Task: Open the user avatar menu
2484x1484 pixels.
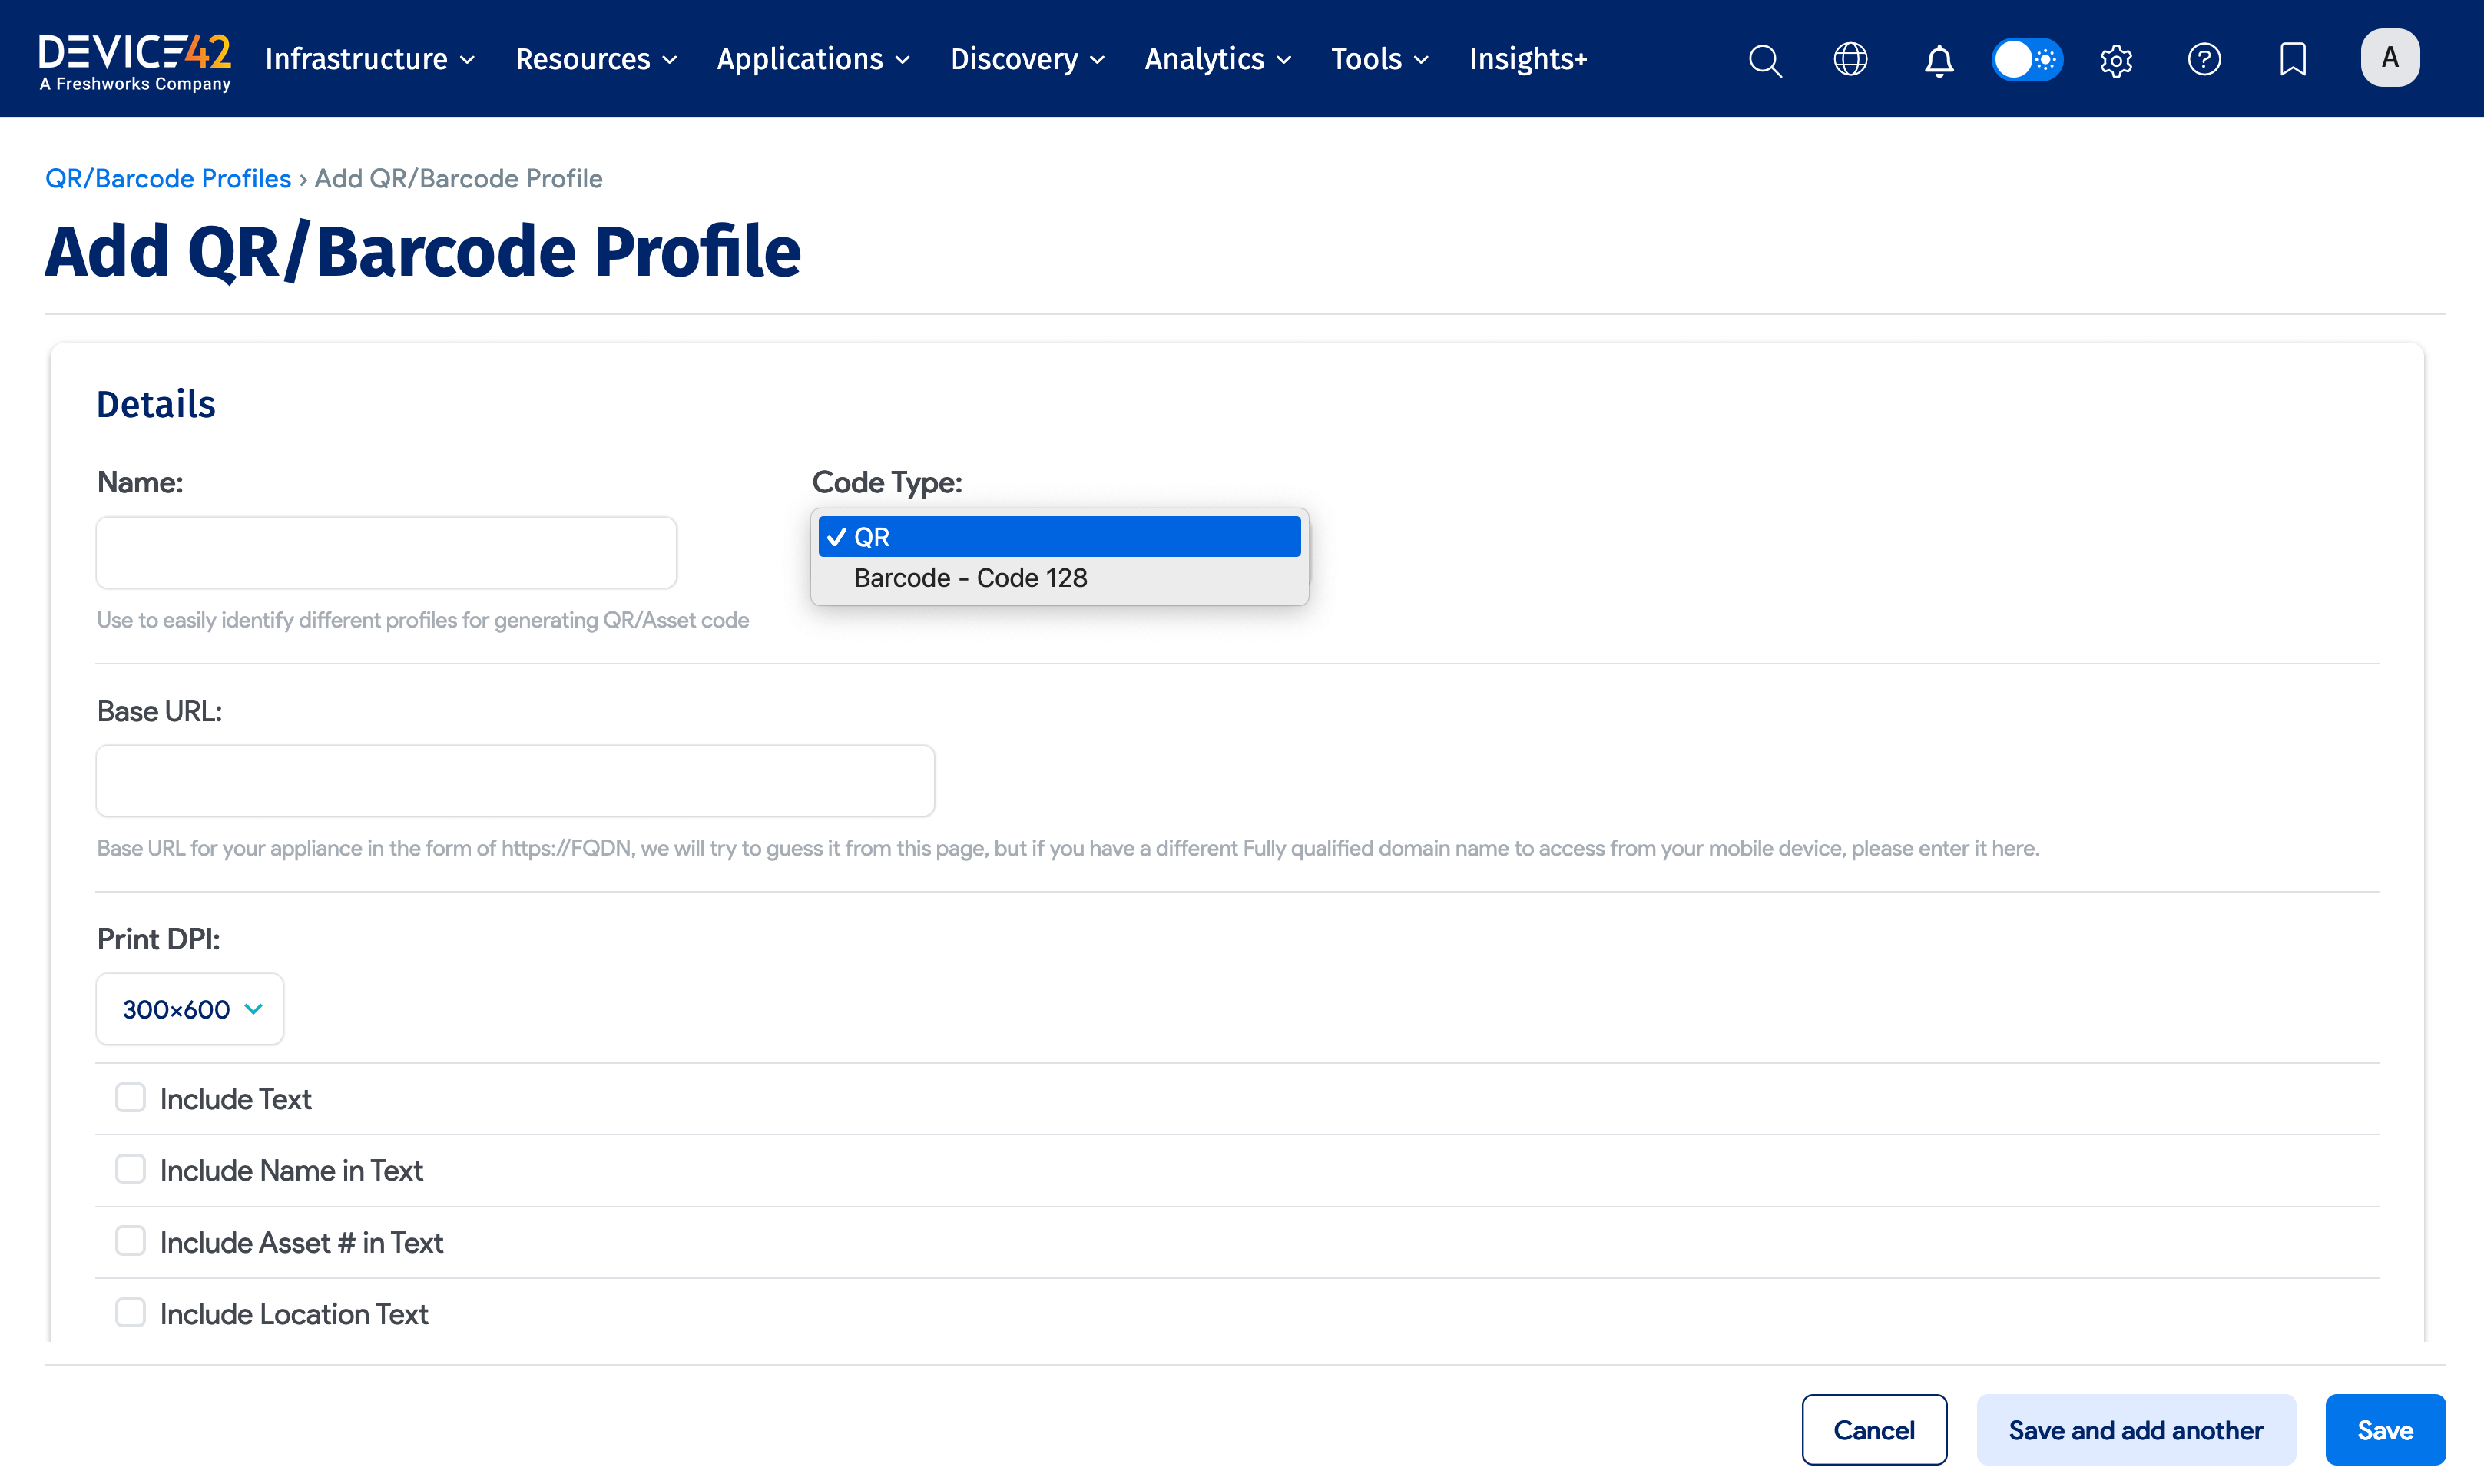Action: tap(2390, 57)
